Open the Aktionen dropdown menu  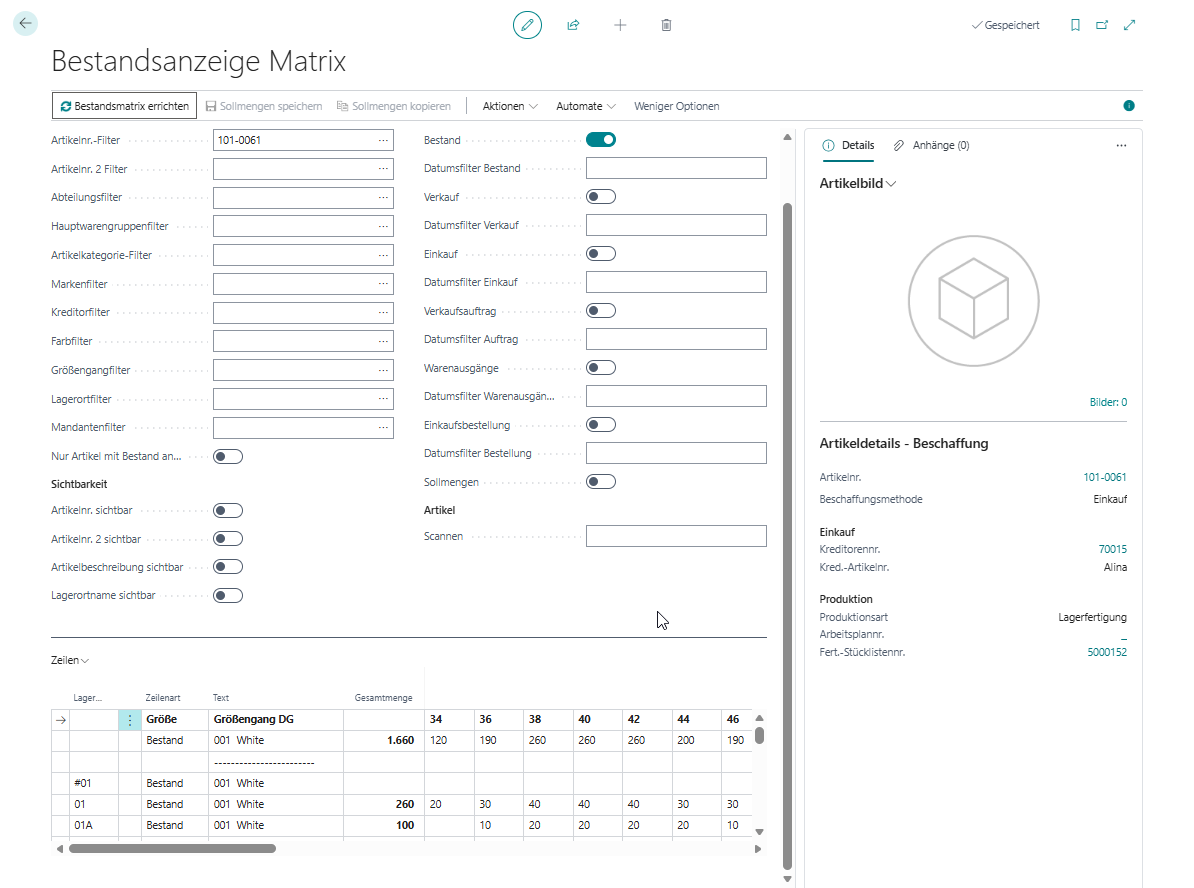click(510, 106)
